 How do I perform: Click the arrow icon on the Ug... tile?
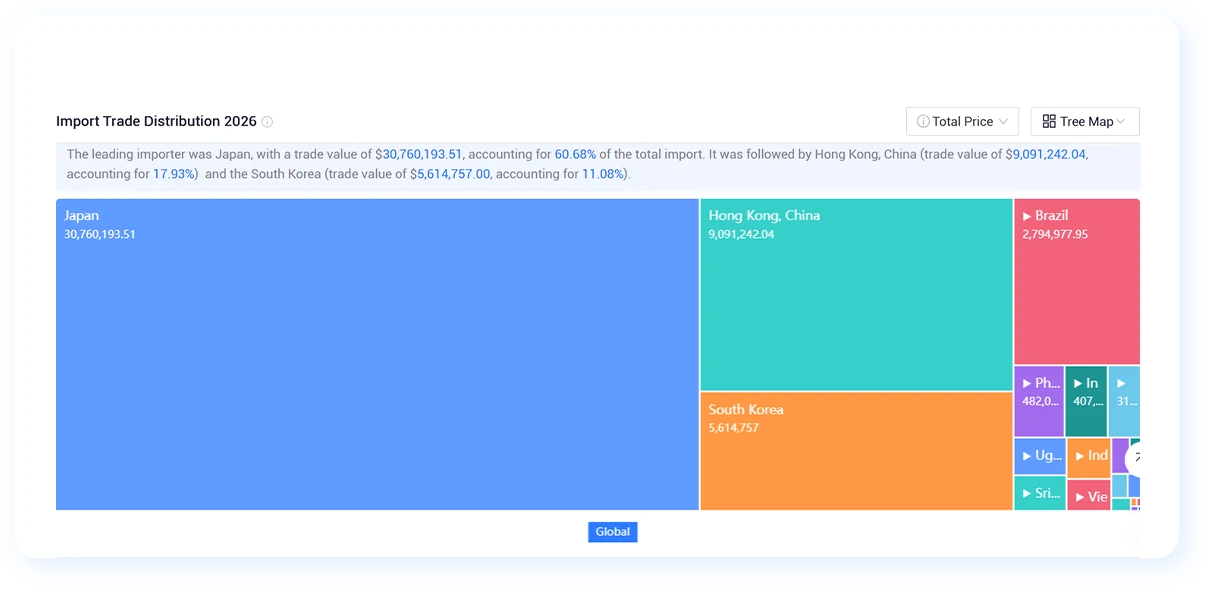click(x=1027, y=456)
